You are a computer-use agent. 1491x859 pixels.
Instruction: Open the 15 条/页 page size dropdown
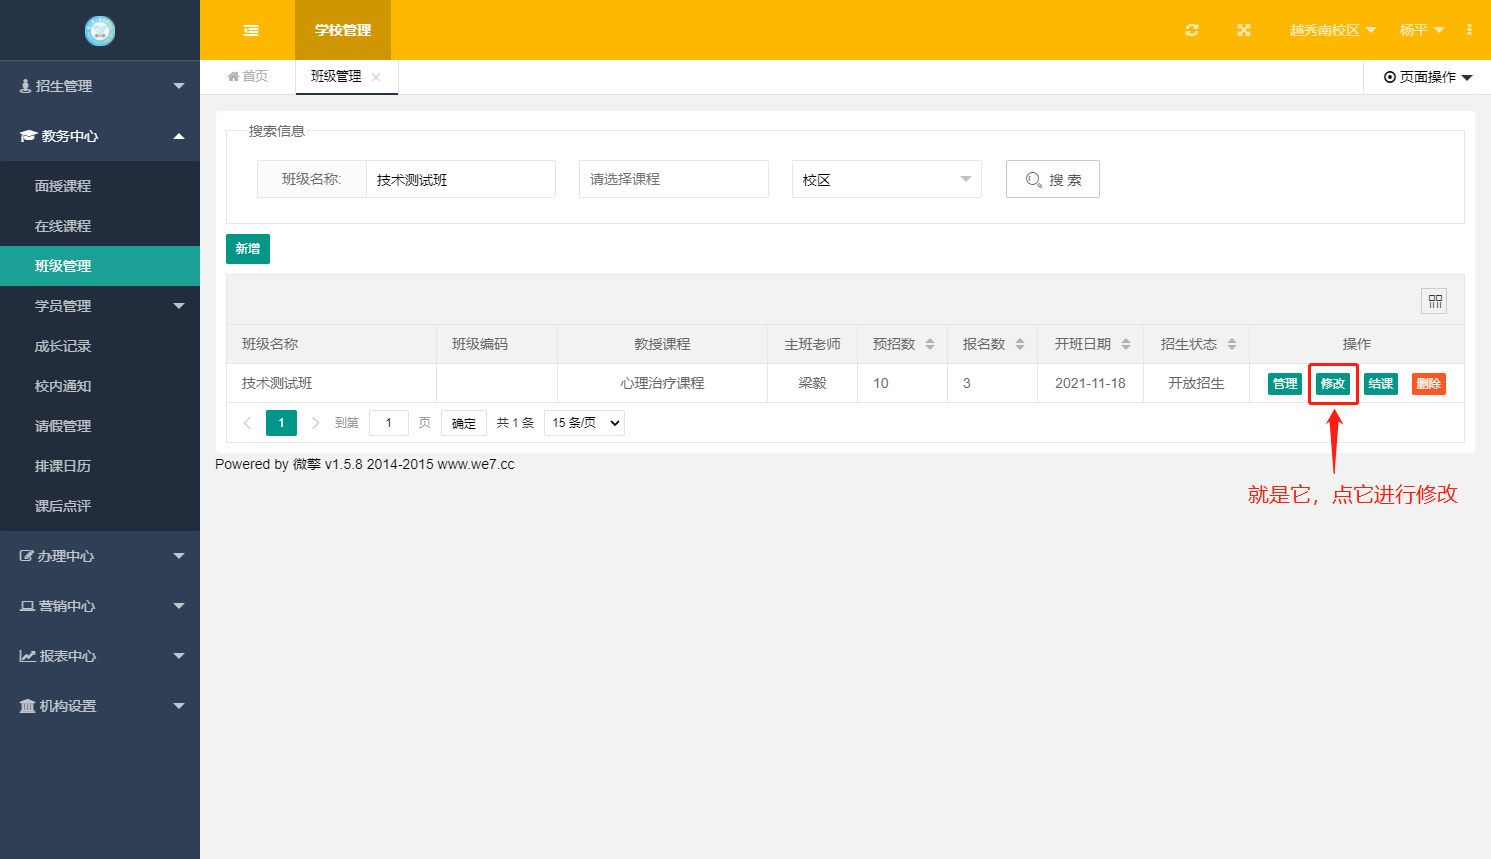pyautogui.click(x=585, y=423)
